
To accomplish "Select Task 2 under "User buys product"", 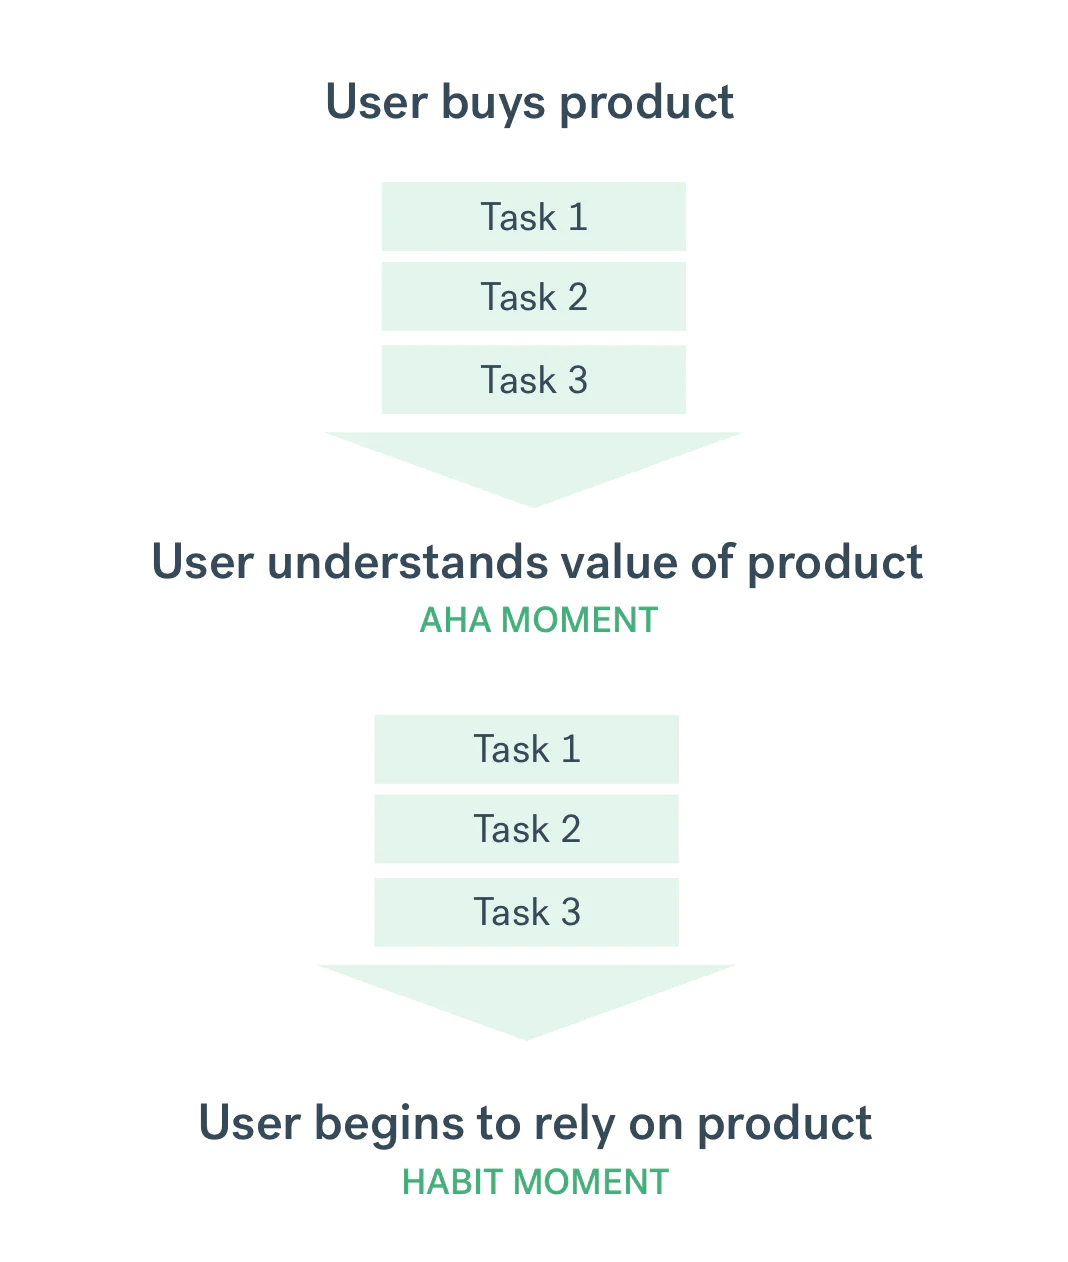I will coord(534,297).
